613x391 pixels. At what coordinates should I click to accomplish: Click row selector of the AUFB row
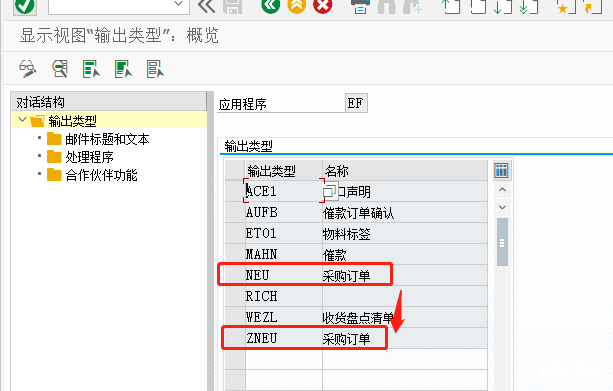(x=235, y=212)
